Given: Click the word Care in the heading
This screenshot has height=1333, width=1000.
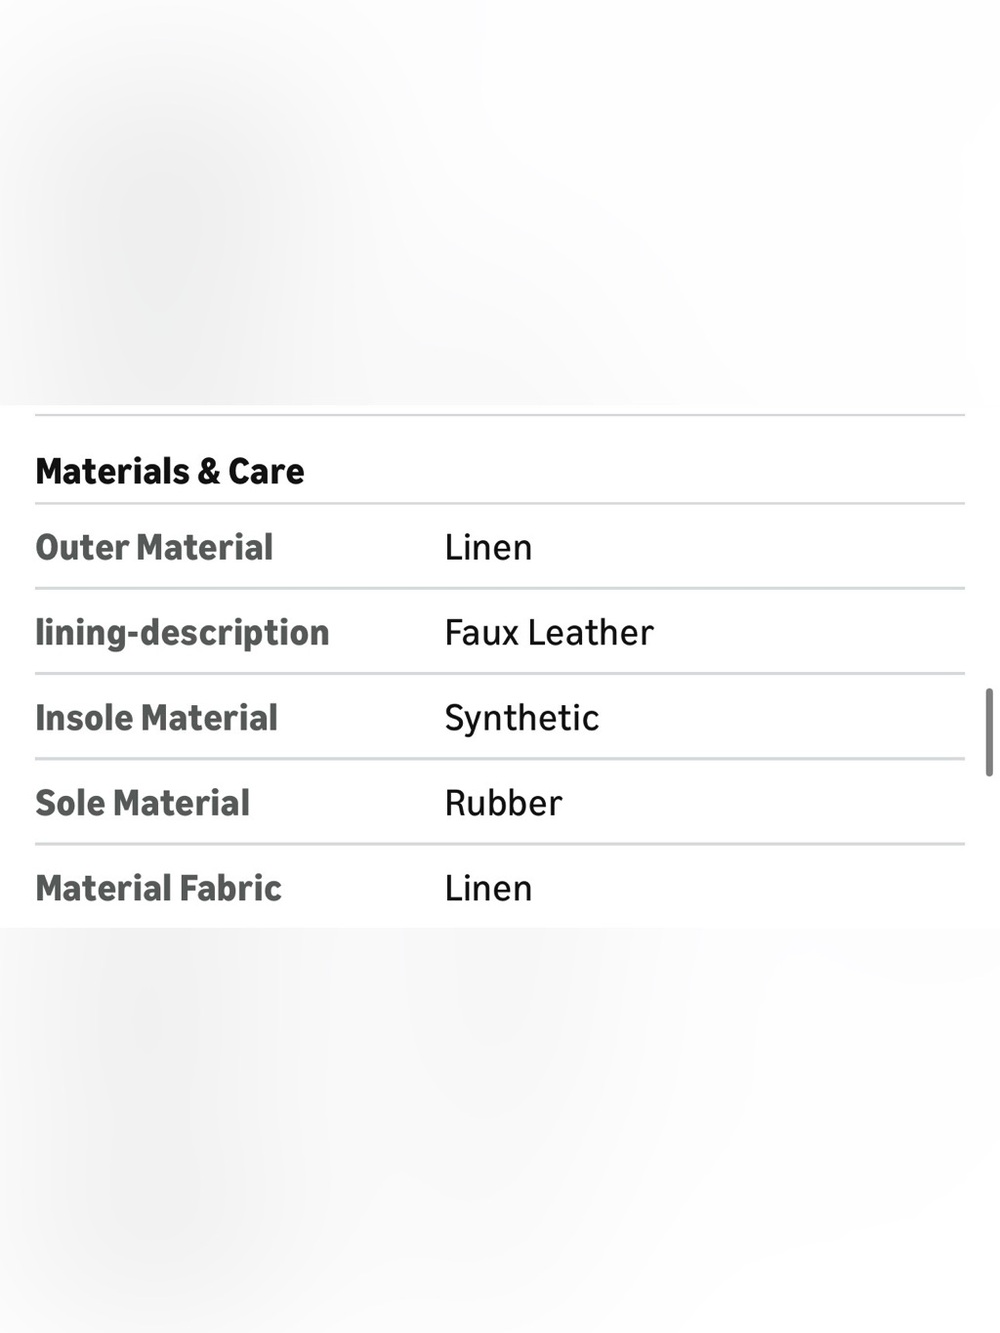Looking at the screenshot, I should point(266,471).
